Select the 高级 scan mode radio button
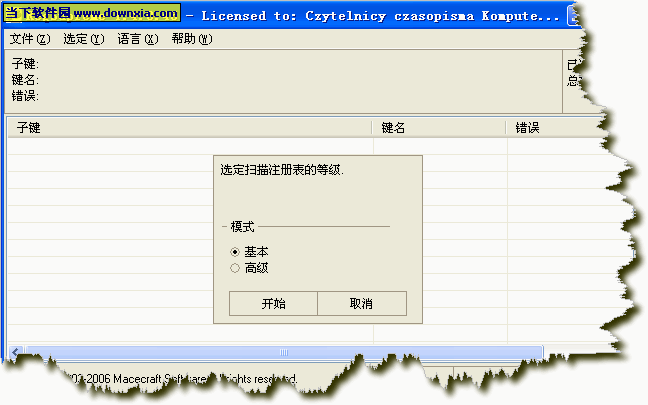Image resolution: width=648 pixels, height=405 pixels. click(x=235, y=268)
